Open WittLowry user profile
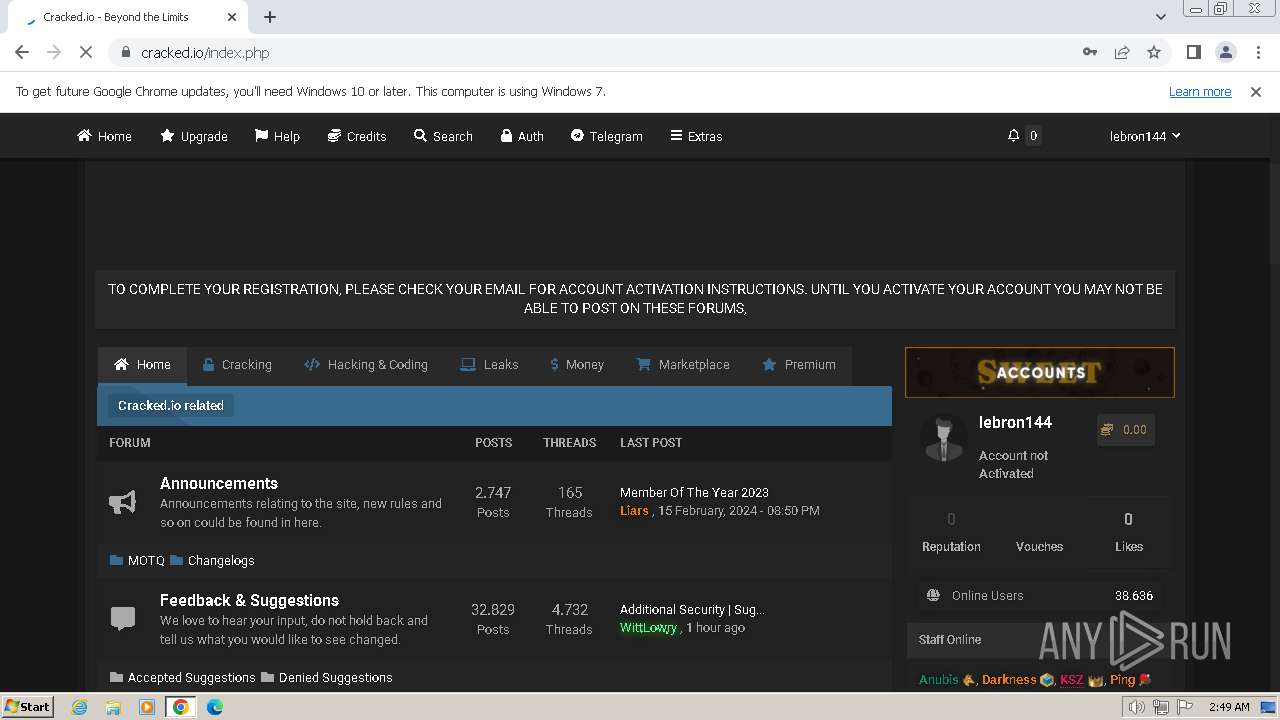The width and height of the screenshot is (1280, 720). point(649,627)
